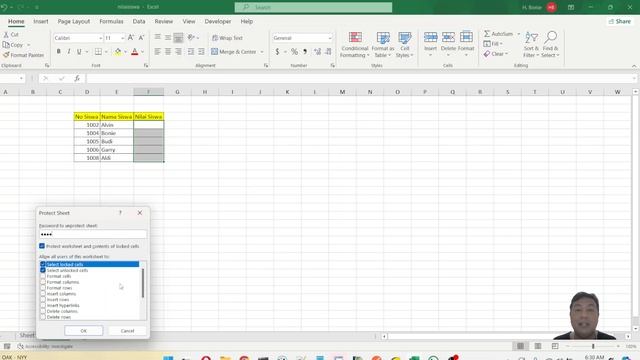Cancel the Protect Sheet dialog
The height and width of the screenshot is (360, 640).
coord(127,331)
